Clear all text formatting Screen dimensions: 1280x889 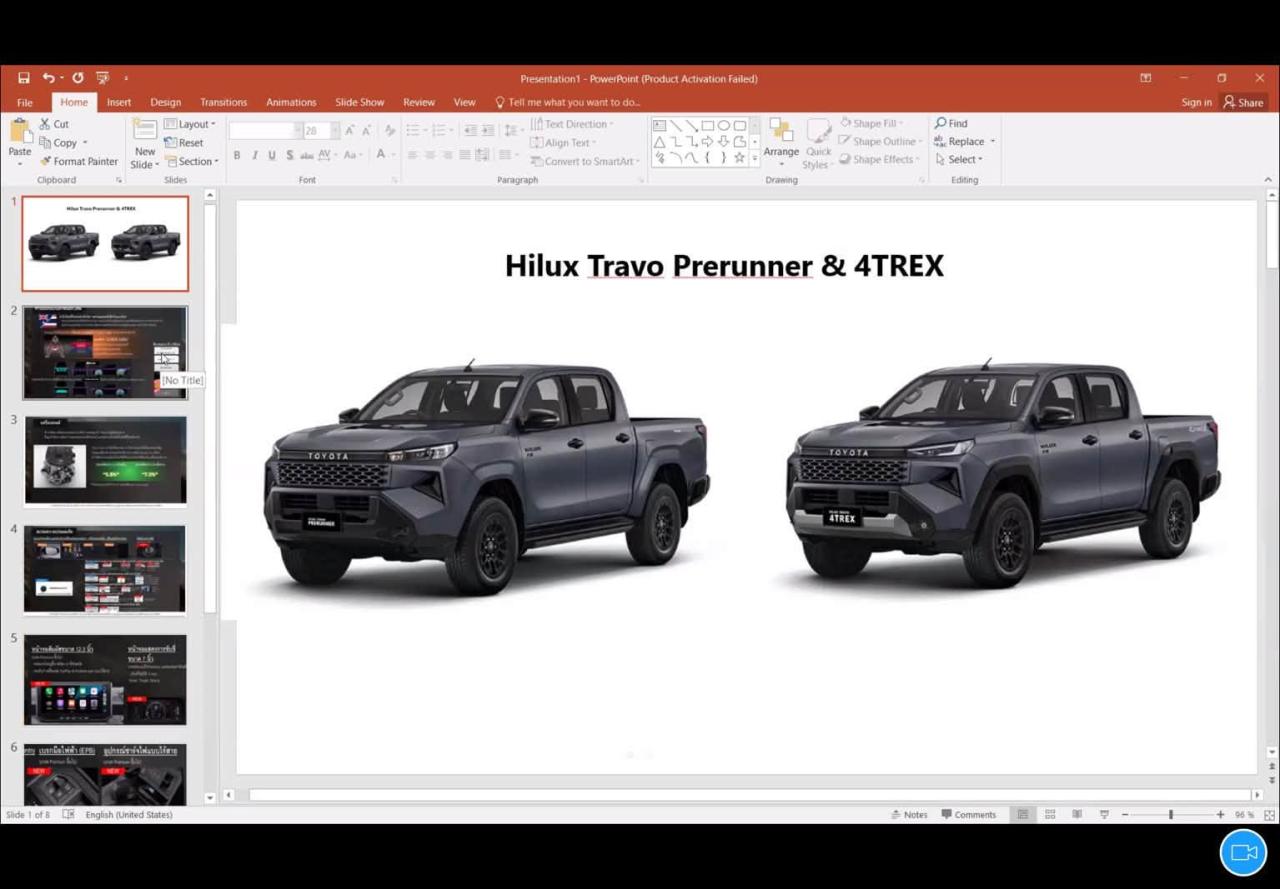[x=390, y=130]
